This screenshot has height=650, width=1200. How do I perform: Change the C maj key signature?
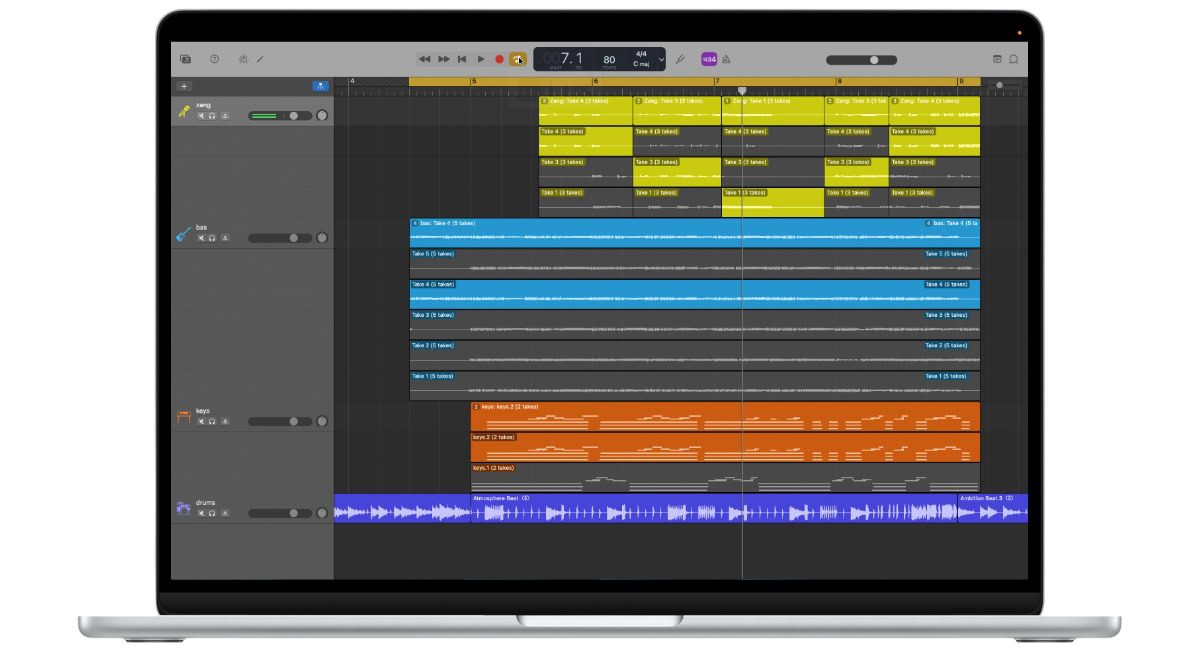coord(641,64)
